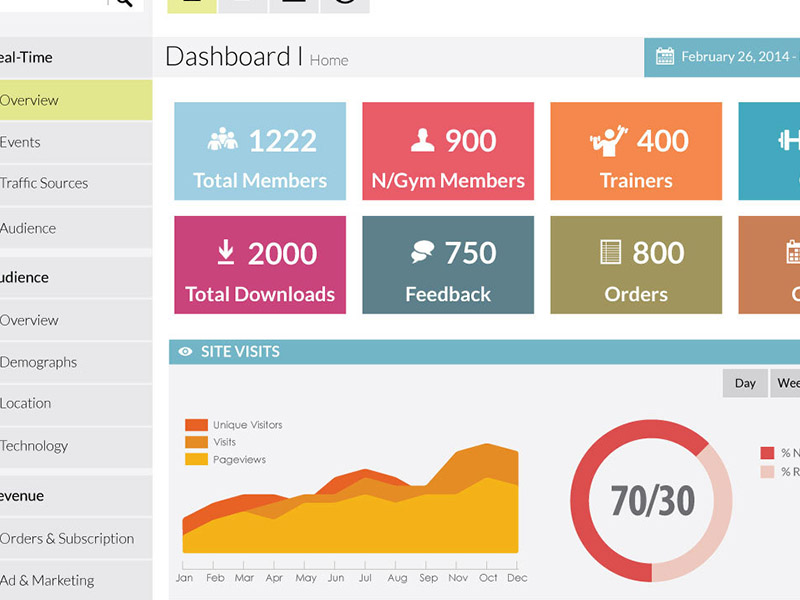
Task: Click the Unique Visitors legend label
Action: click(x=247, y=424)
